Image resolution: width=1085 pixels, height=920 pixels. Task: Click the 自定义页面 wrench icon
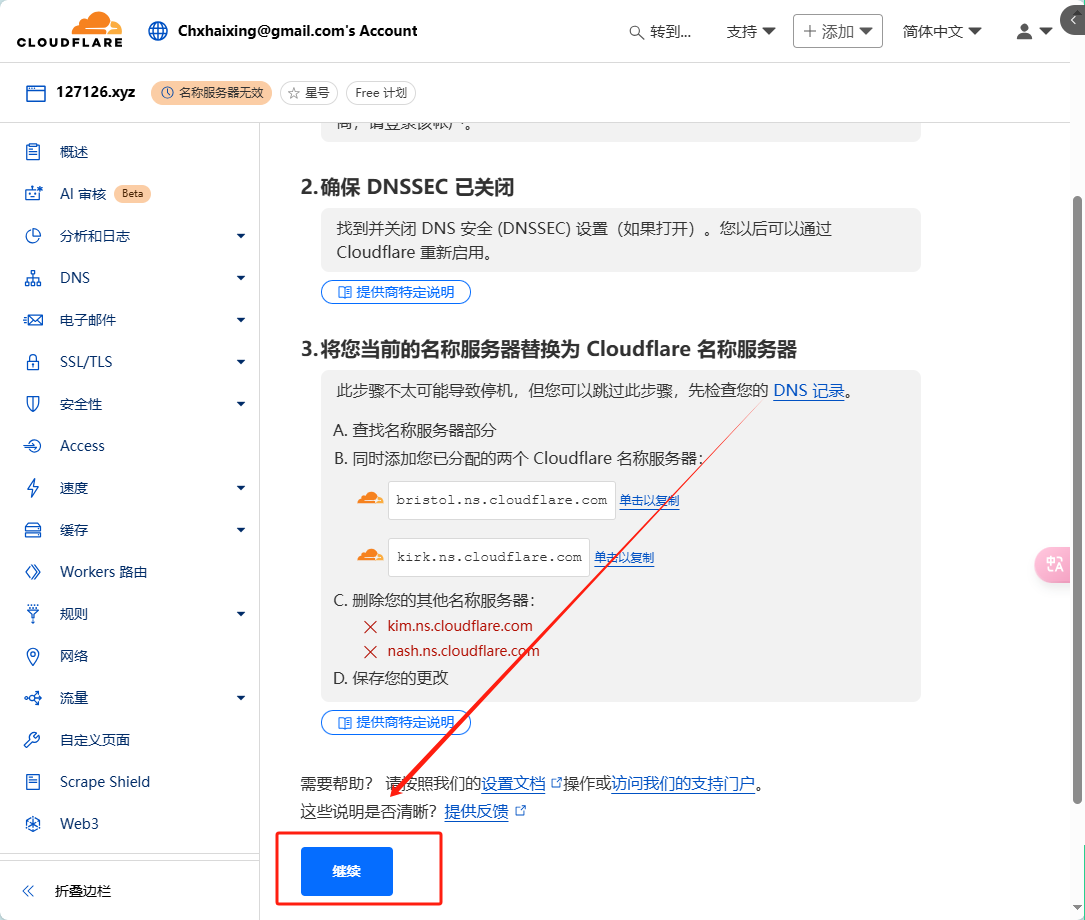[33, 740]
